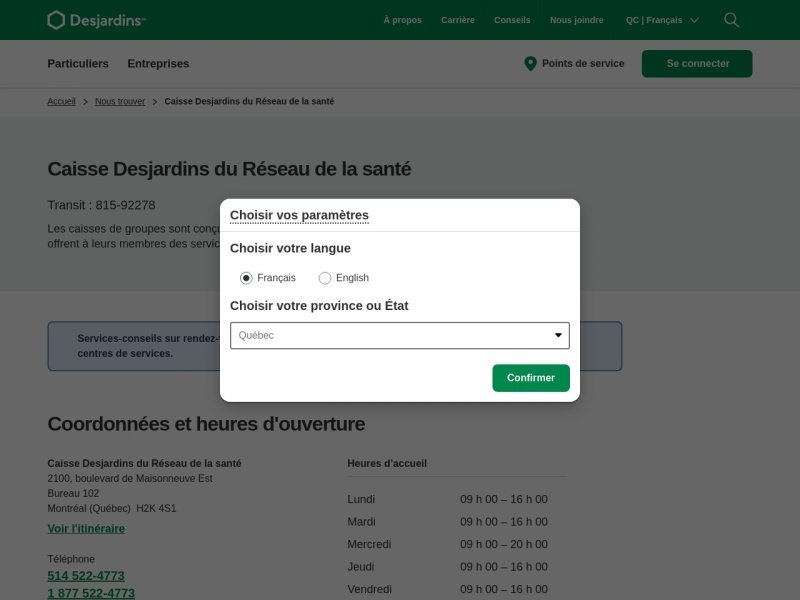This screenshot has height=600, width=800.
Task: Select the Français radio button
Action: click(246, 278)
